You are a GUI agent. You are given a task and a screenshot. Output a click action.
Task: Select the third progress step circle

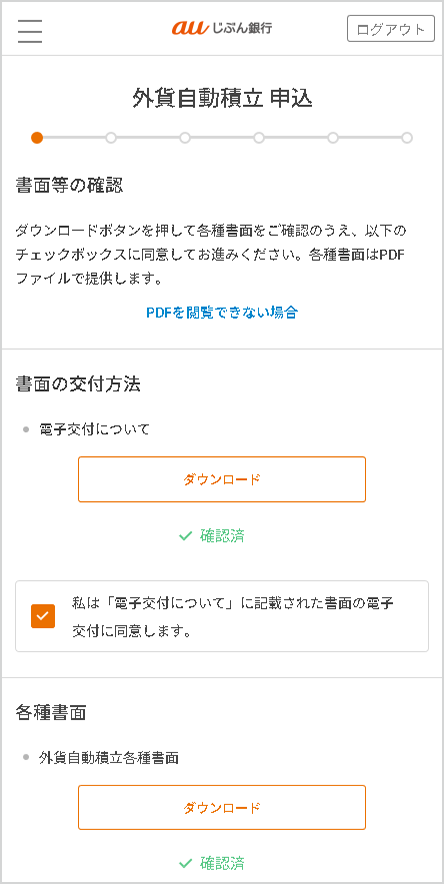(x=185, y=138)
